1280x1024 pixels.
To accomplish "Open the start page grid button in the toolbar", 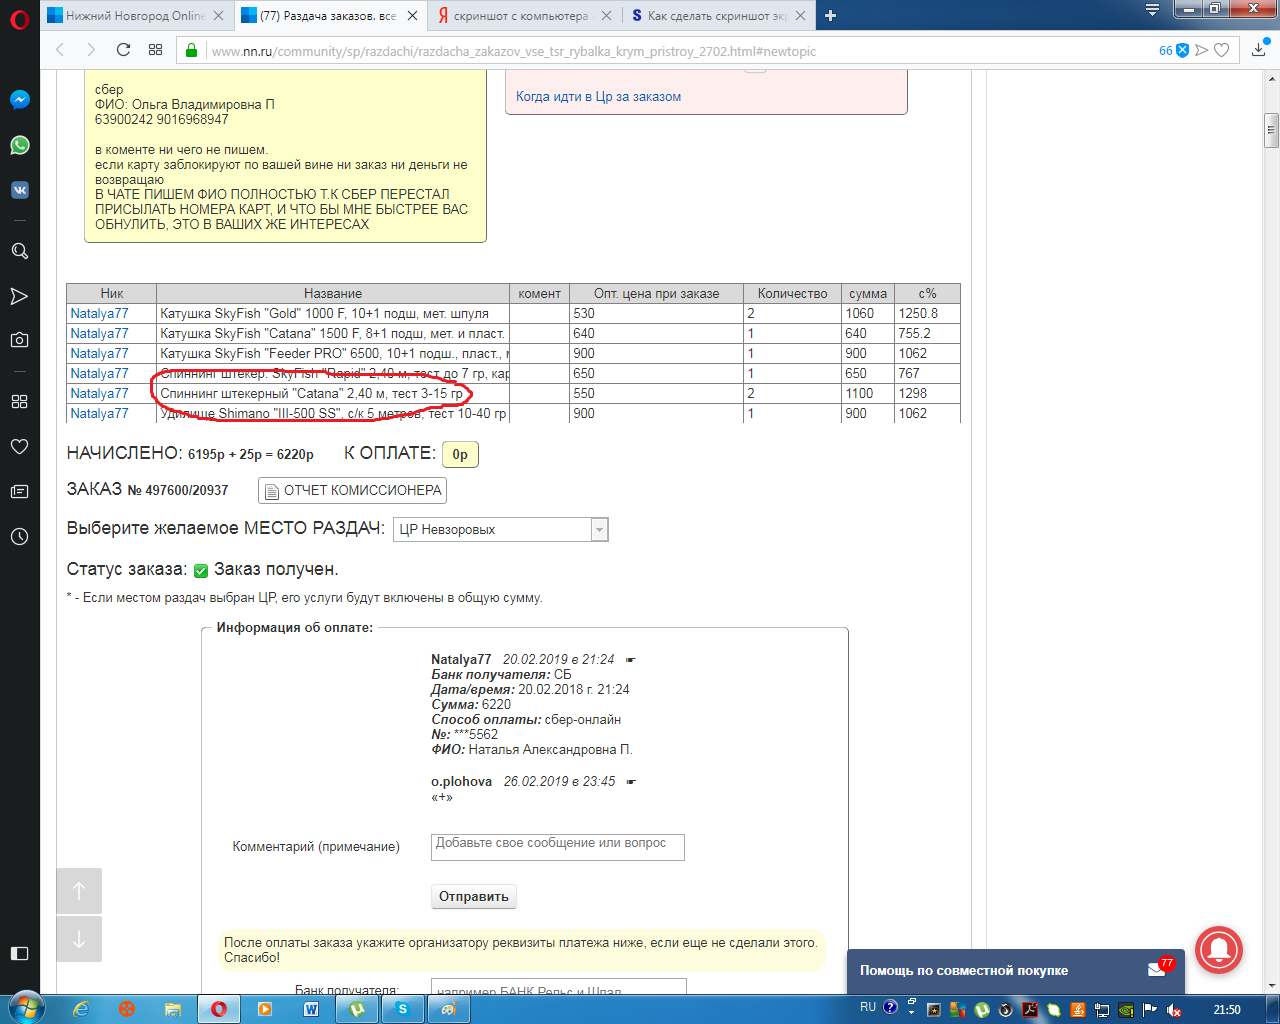I will 155,50.
